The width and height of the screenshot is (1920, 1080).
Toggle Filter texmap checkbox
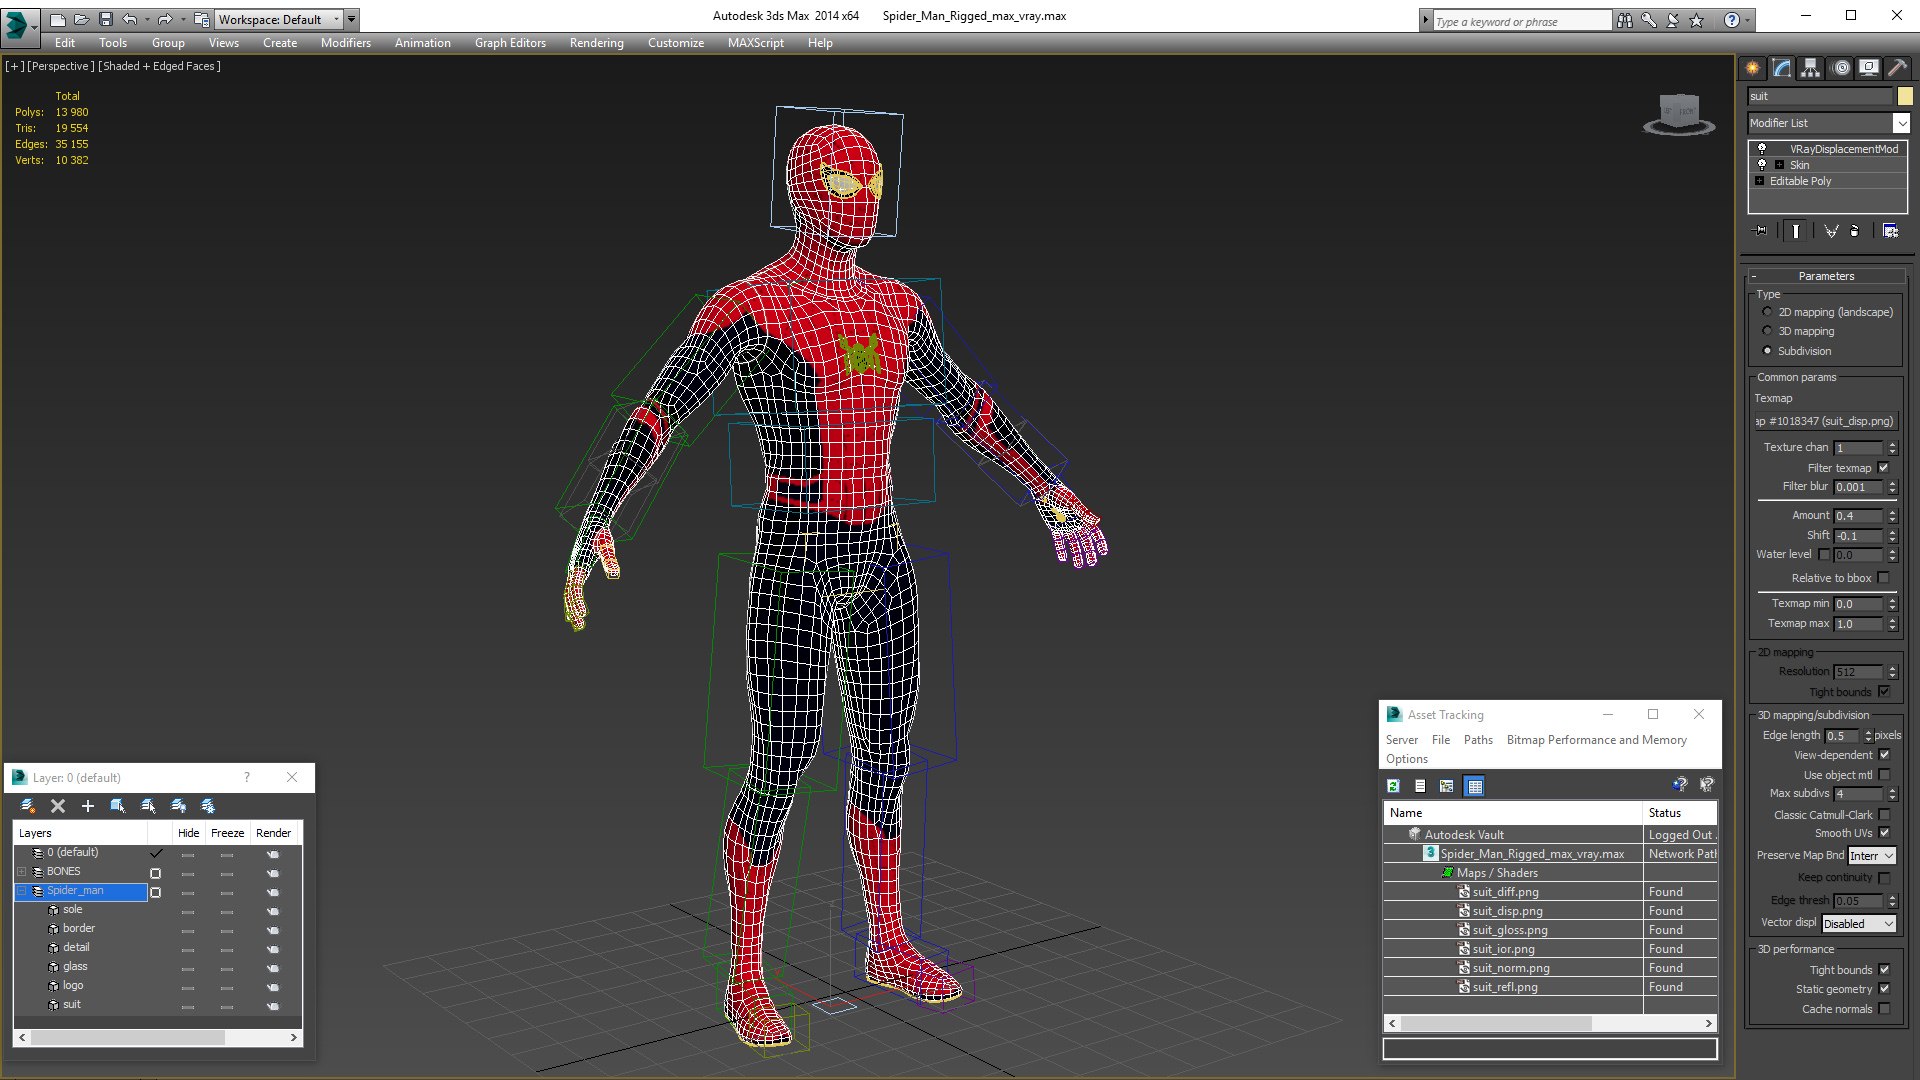[x=1884, y=468]
